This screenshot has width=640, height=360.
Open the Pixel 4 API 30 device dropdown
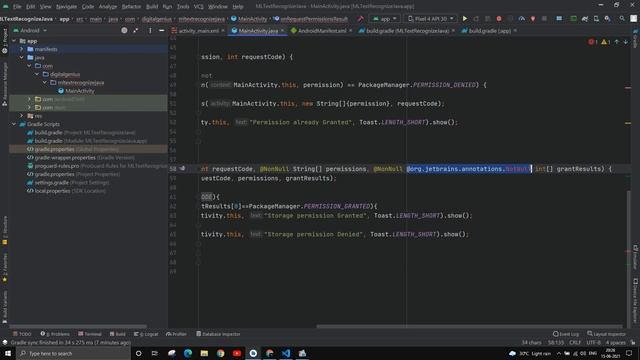431,19
